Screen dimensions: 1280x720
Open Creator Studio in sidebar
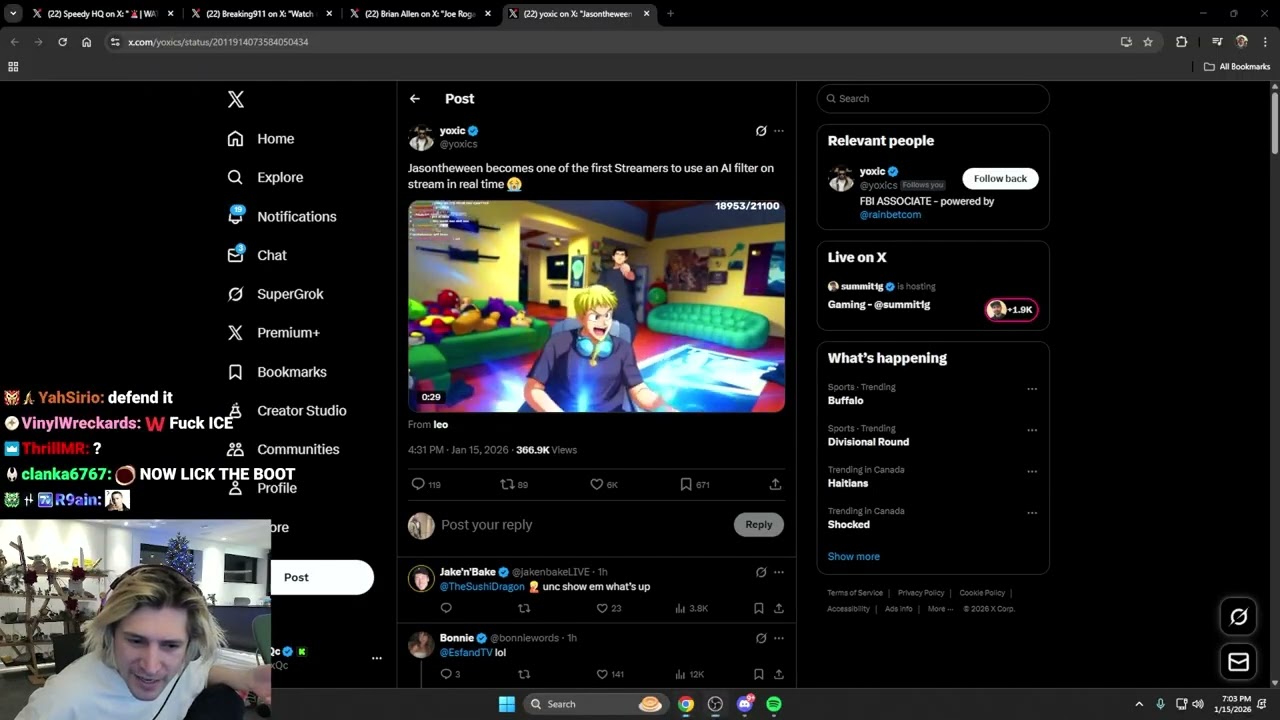click(287, 410)
